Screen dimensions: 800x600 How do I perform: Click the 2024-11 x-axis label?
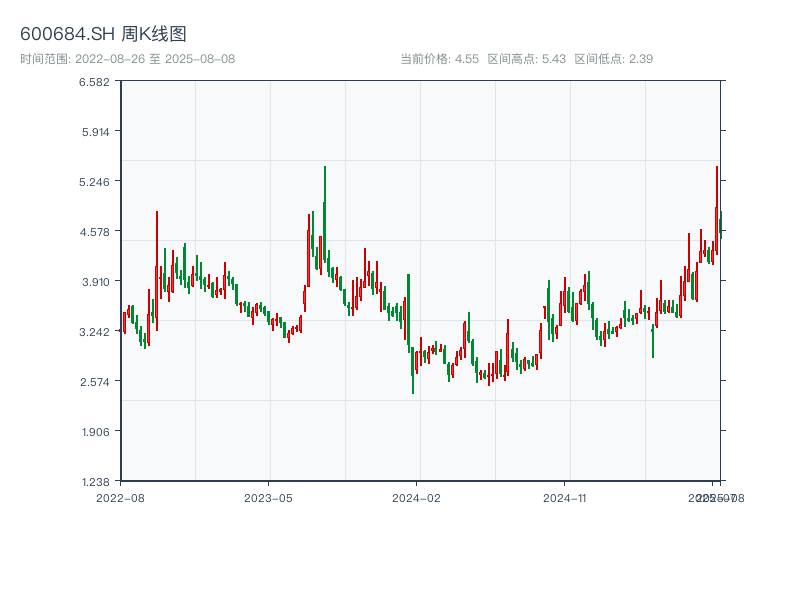[x=564, y=498]
